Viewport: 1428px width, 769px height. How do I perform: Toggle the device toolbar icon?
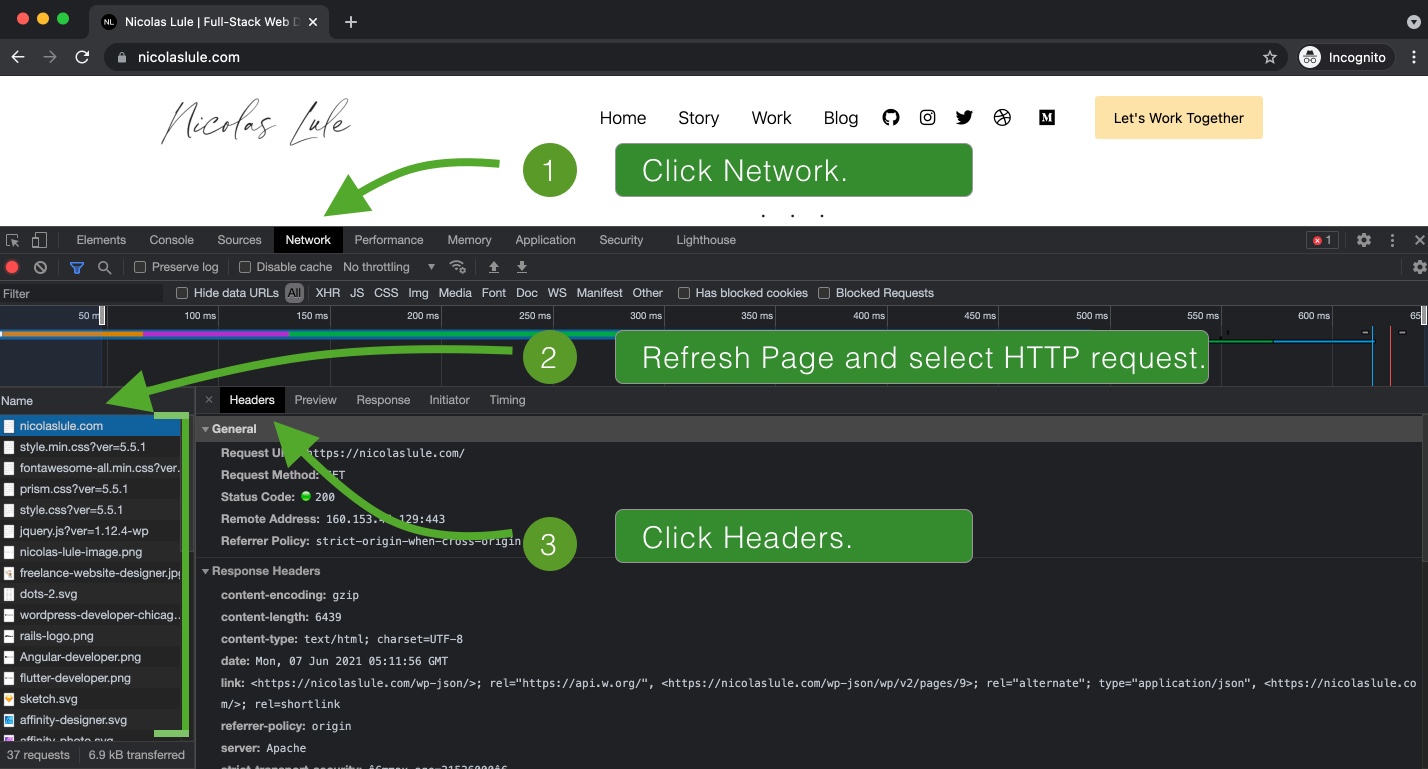point(39,240)
